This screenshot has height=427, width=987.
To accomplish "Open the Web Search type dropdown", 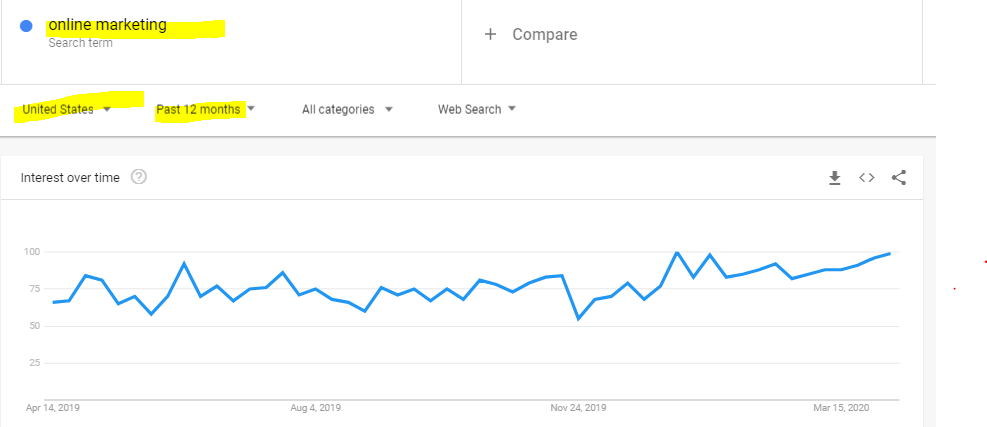I will coord(477,110).
